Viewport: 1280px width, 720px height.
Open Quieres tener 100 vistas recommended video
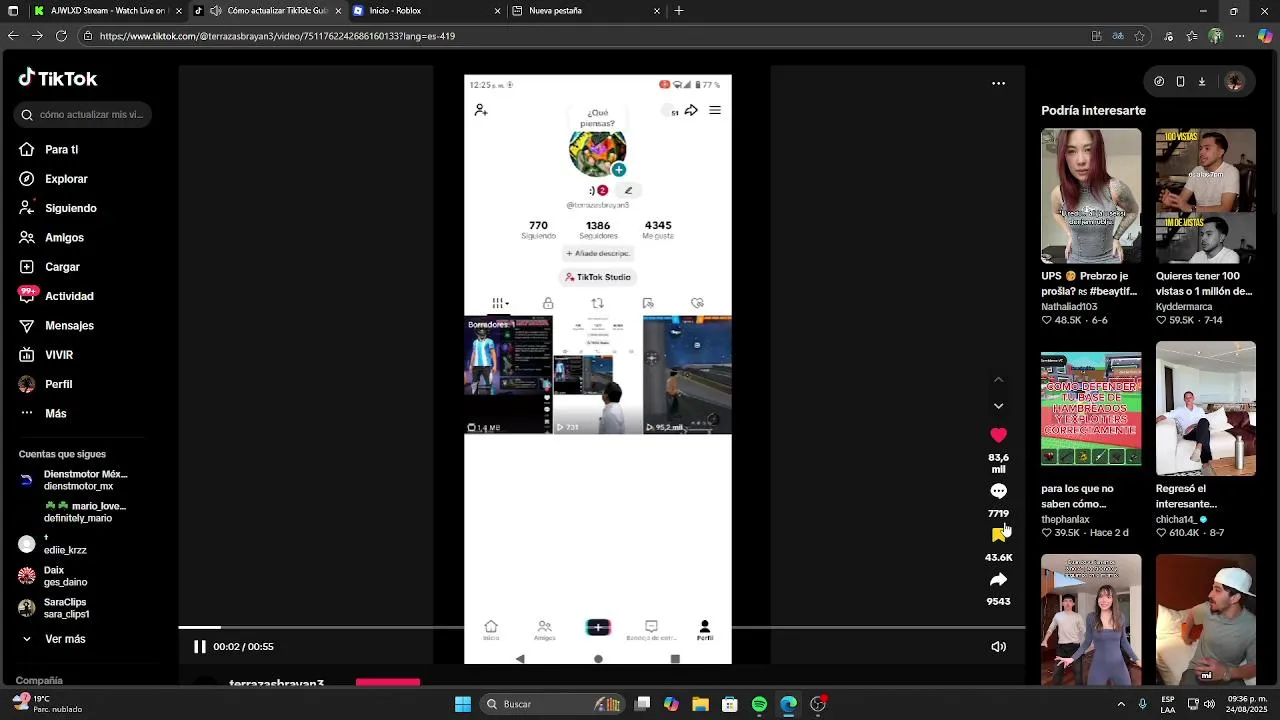tap(1206, 196)
